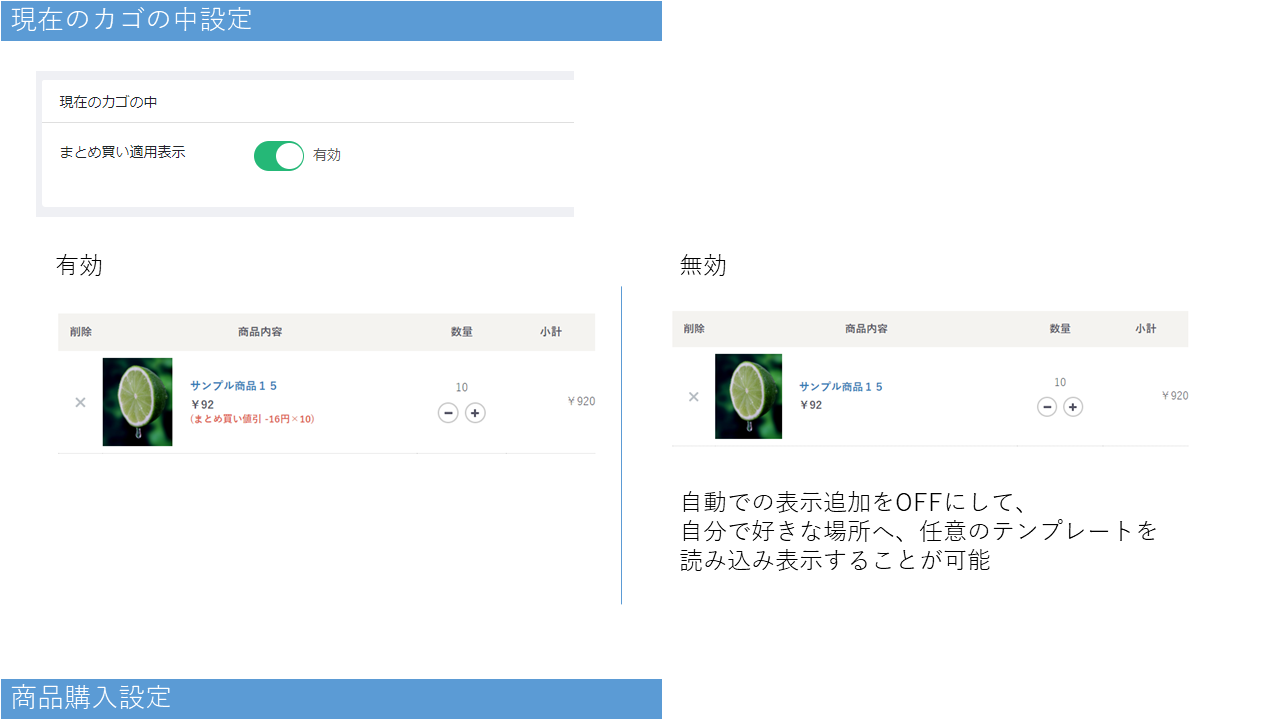Open サンプル商品１５ link in the 無効 cart
The height and width of the screenshot is (720, 1280).
pos(840,387)
